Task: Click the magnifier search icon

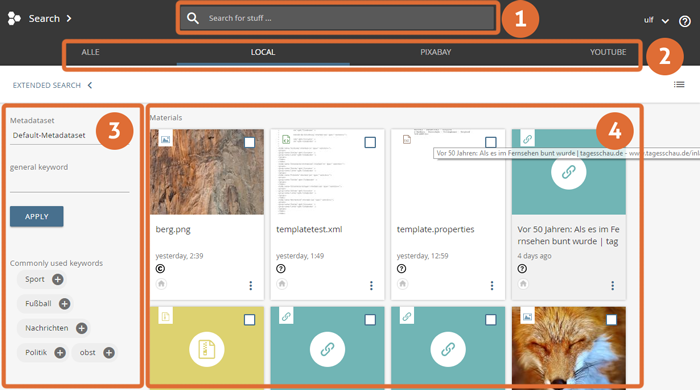Action: coord(192,18)
